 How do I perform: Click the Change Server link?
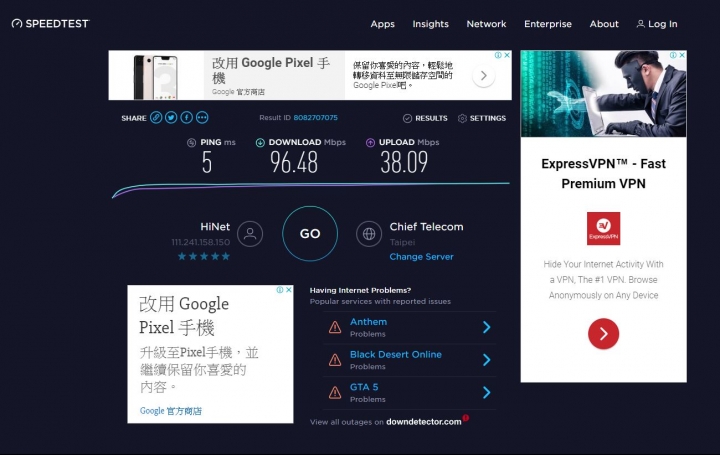pos(421,257)
